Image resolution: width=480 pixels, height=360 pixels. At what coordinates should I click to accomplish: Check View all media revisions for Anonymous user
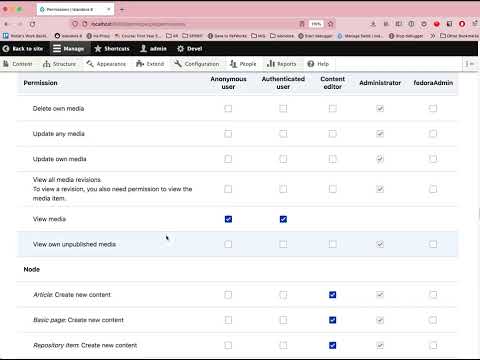point(228,189)
